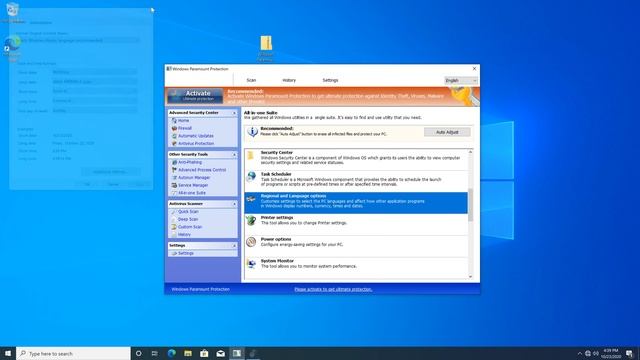Open Mail from the taskbar
The width and height of the screenshot is (640, 360).
tap(220, 353)
